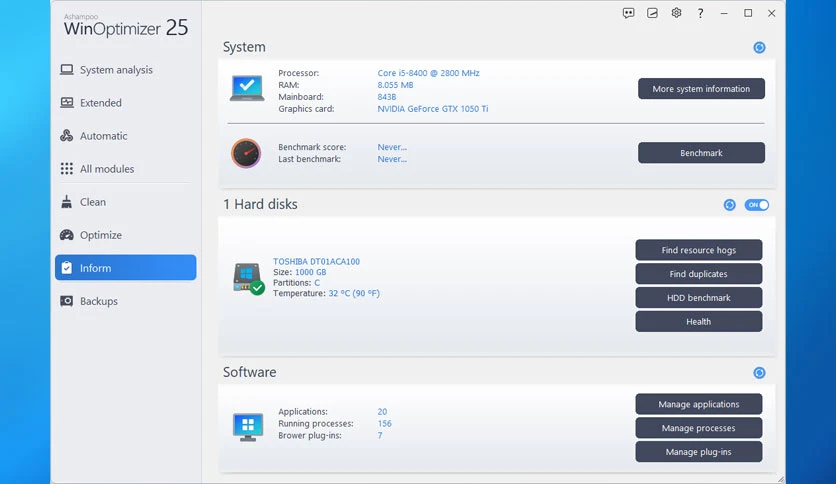This screenshot has height=484, width=836.
Task: Open Manage plug-ins
Action: pos(698,452)
